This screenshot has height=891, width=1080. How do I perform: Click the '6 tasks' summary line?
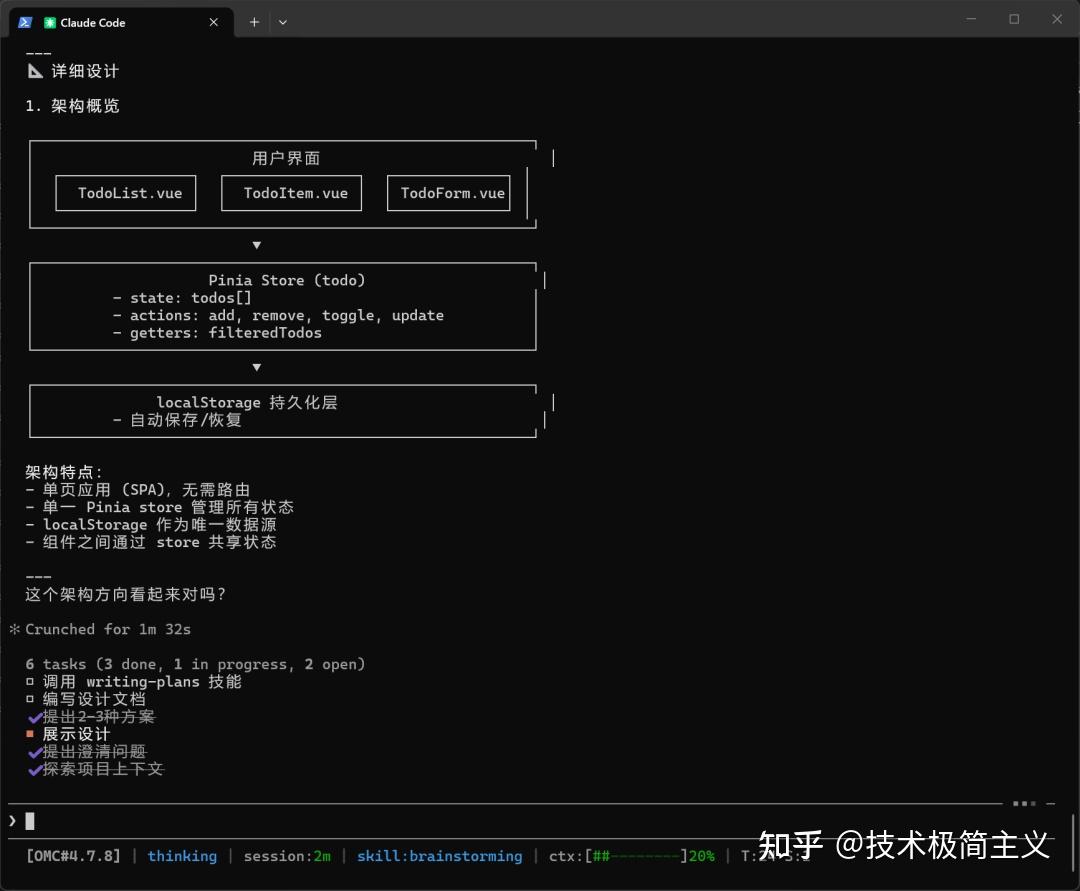pyautogui.click(x=195, y=664)
